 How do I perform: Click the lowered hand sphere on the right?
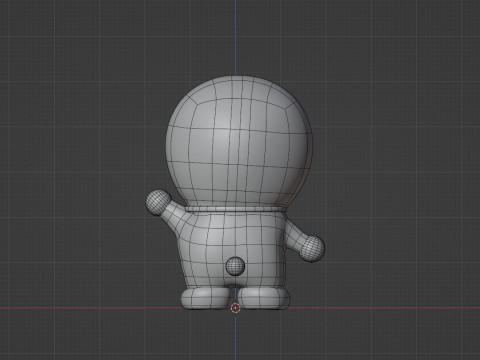pos(312,248)
